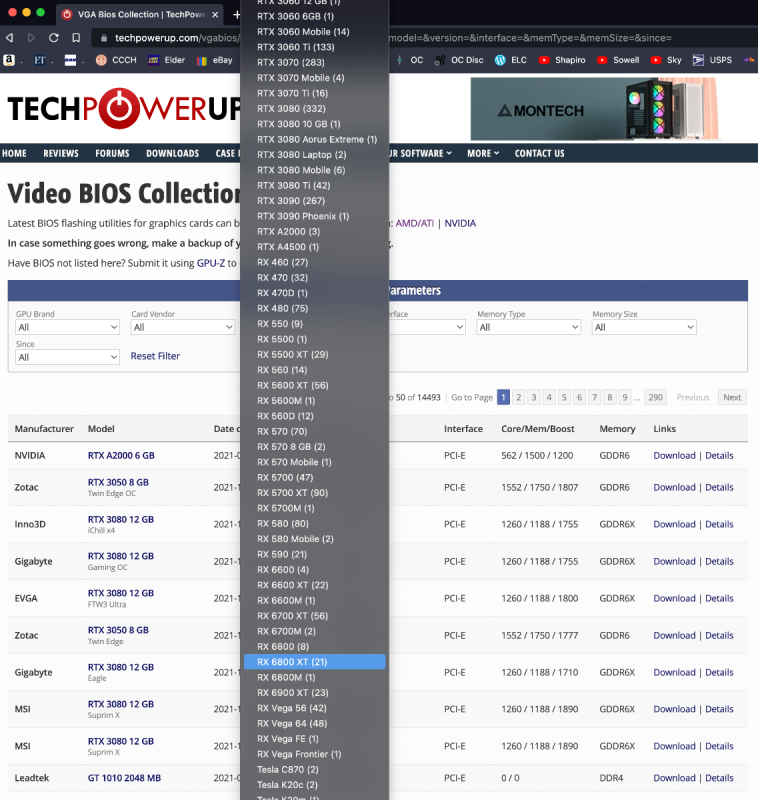The width and height of the screenshot is (758, 800).
Task: Select RX 480 (75) option
Action: [315, 308]
